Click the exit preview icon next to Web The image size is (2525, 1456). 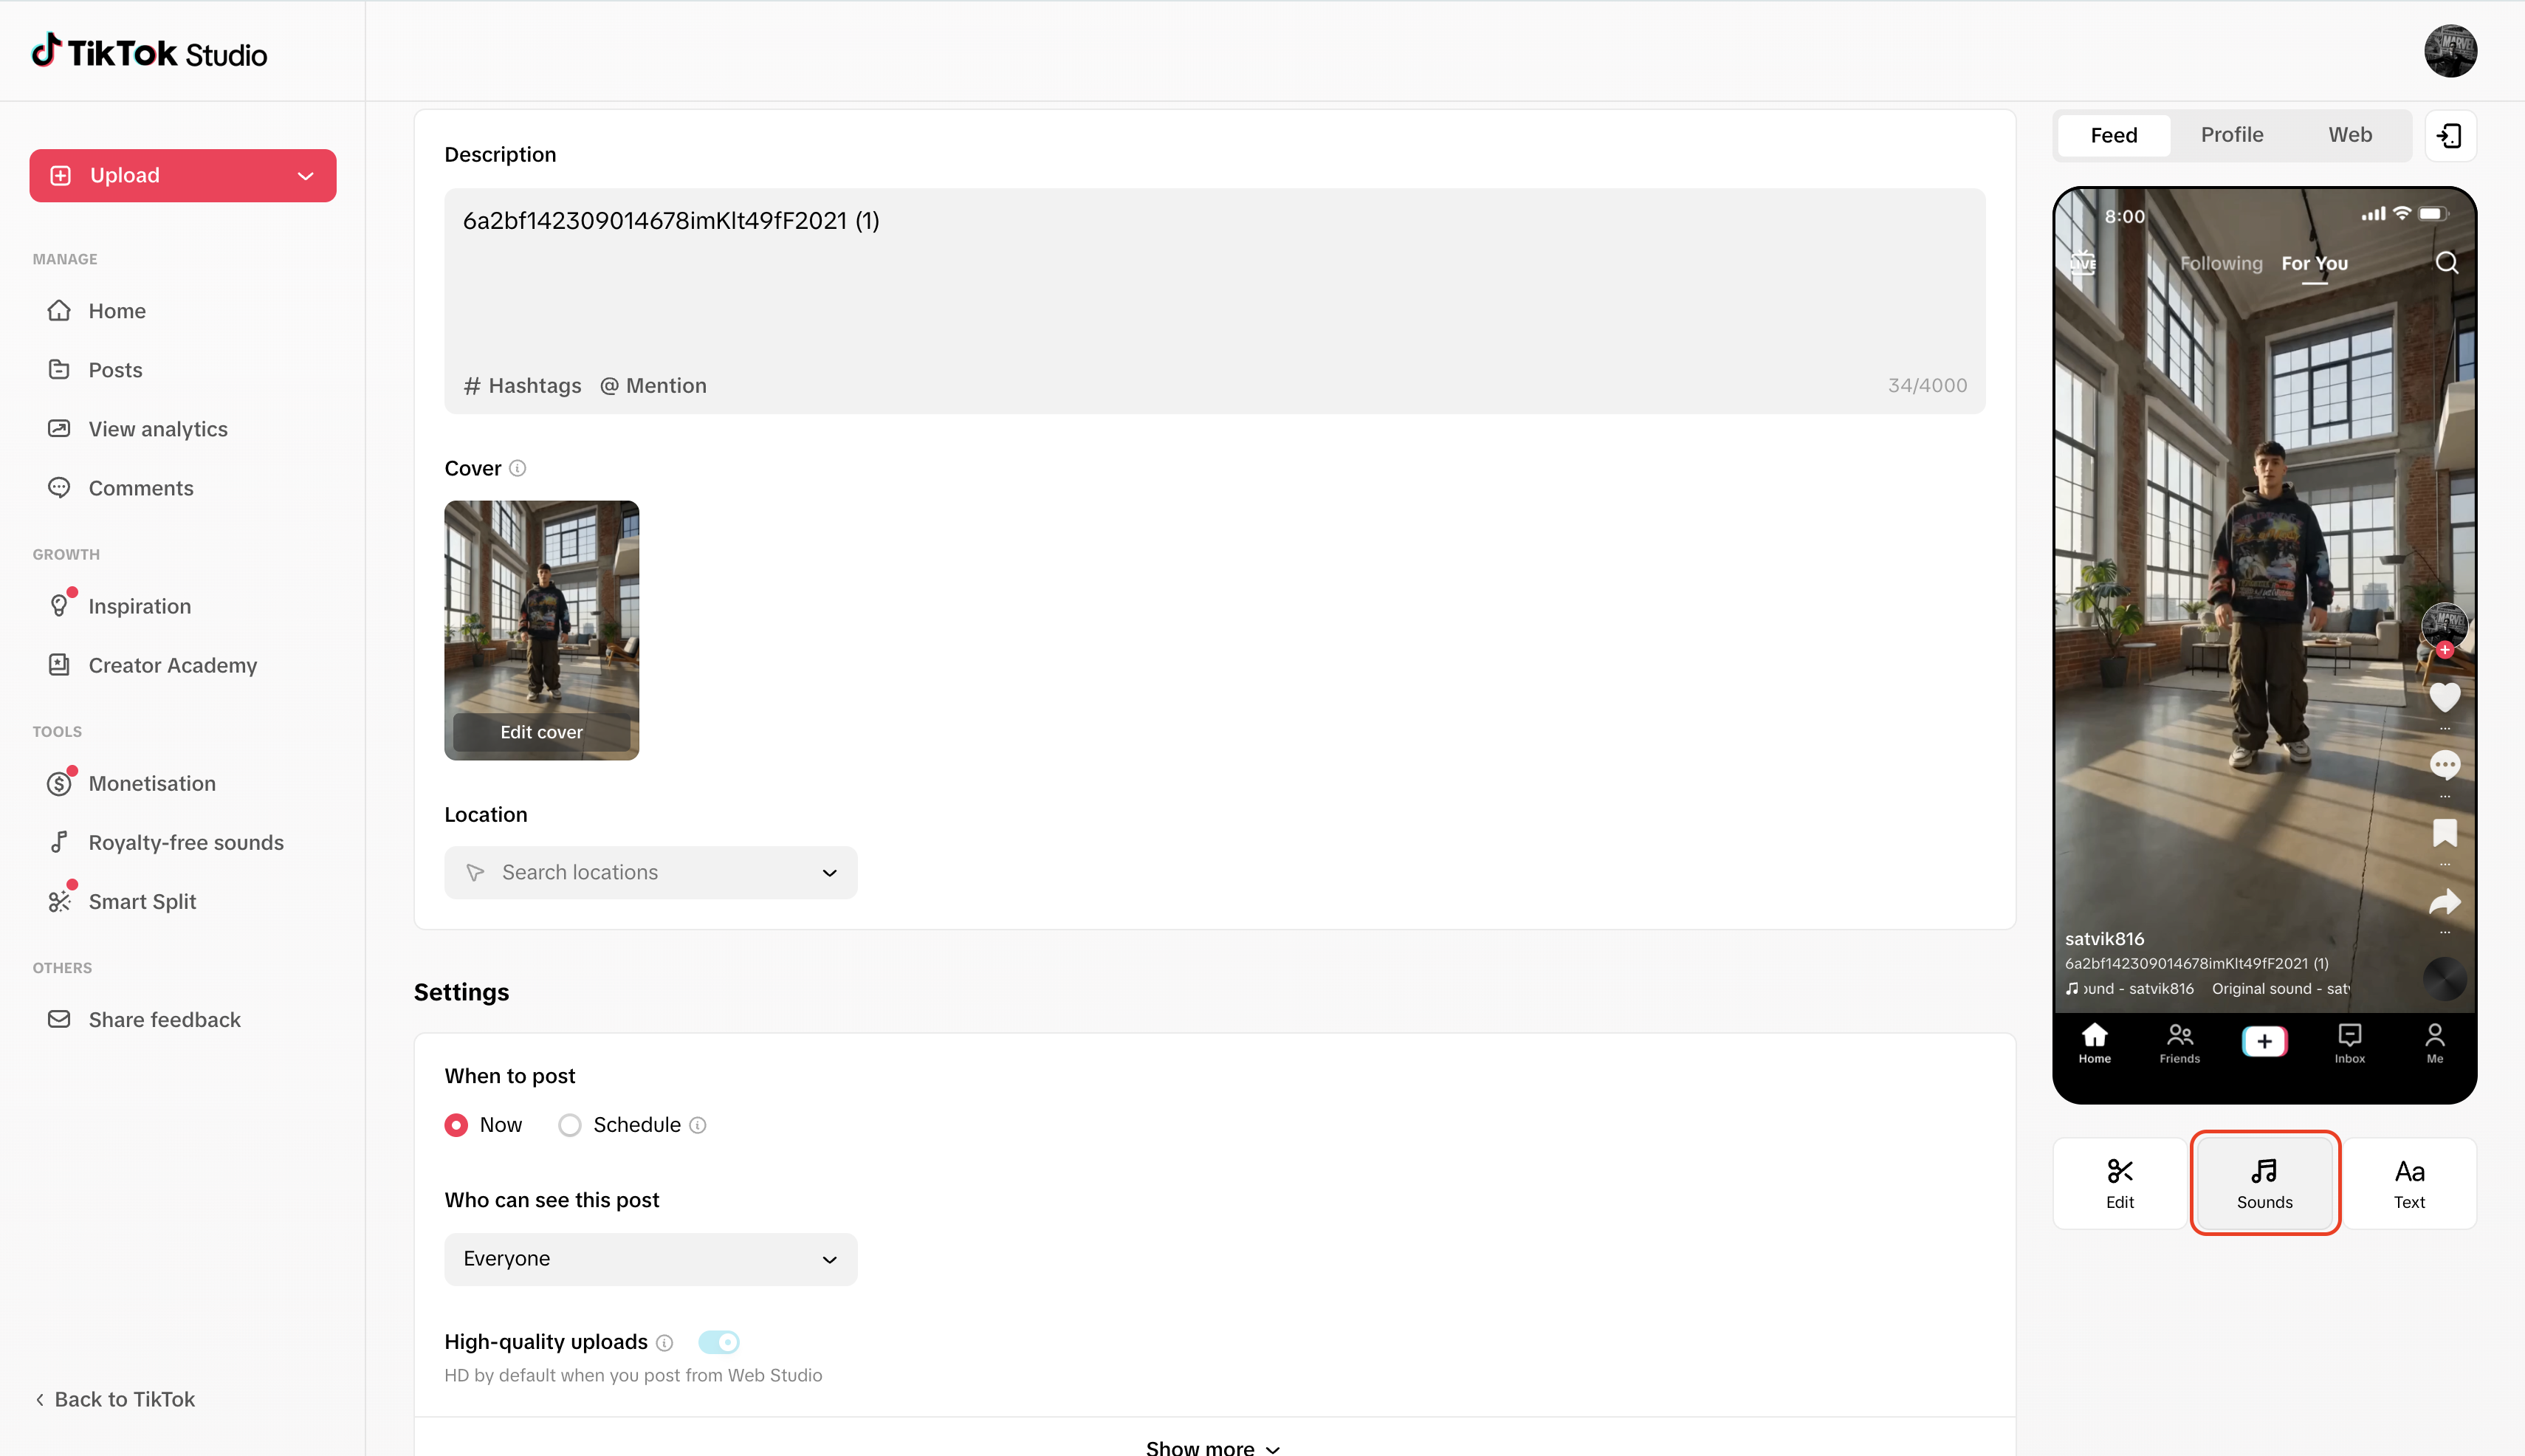(2449, 135)
